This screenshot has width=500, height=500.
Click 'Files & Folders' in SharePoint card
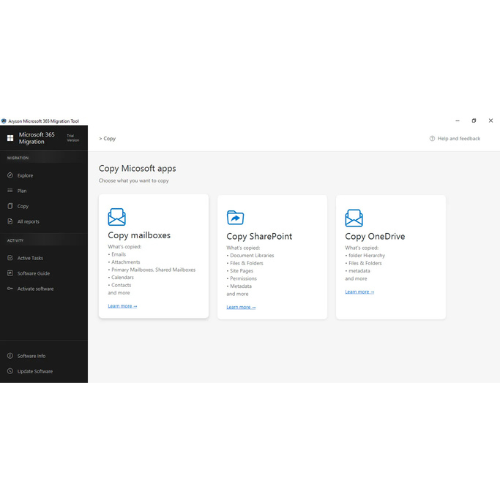pyautogui.click(x=246, y=263)
